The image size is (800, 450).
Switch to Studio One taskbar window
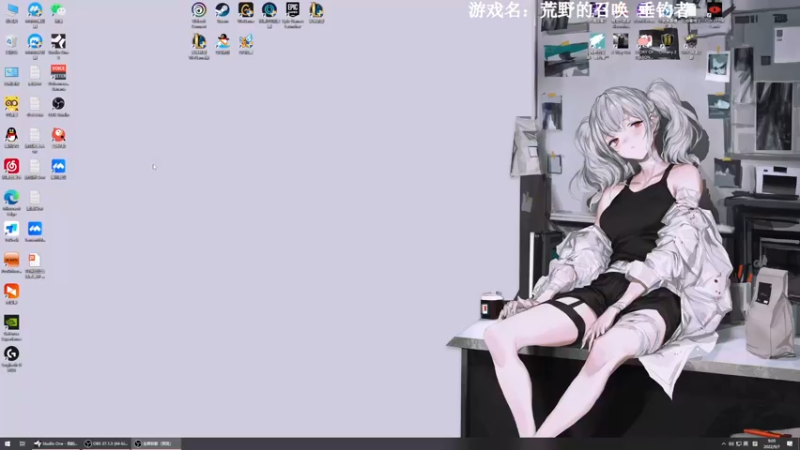tap(55, 443)
